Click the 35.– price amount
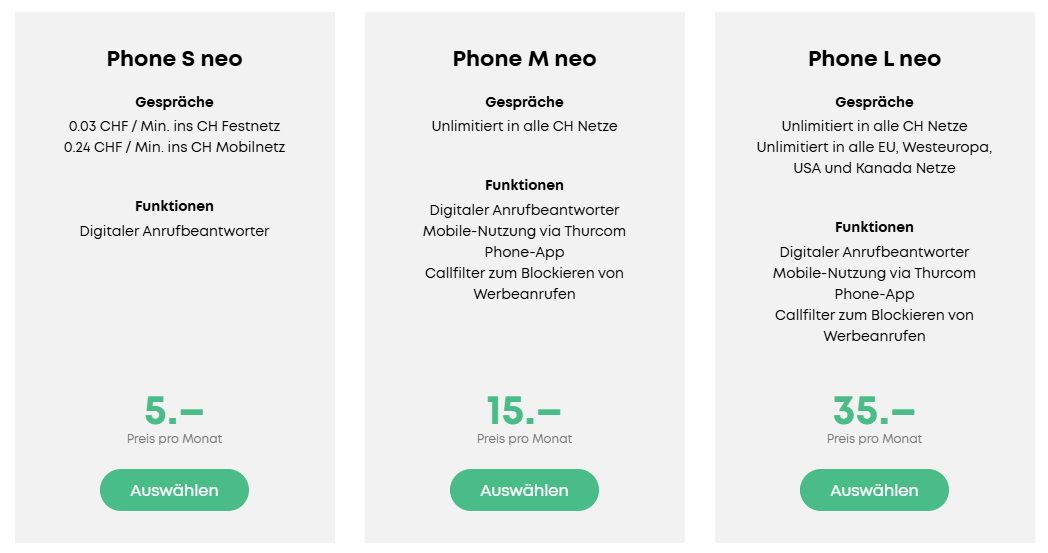This screenshot has height=553, width=1048. (874, 410)
